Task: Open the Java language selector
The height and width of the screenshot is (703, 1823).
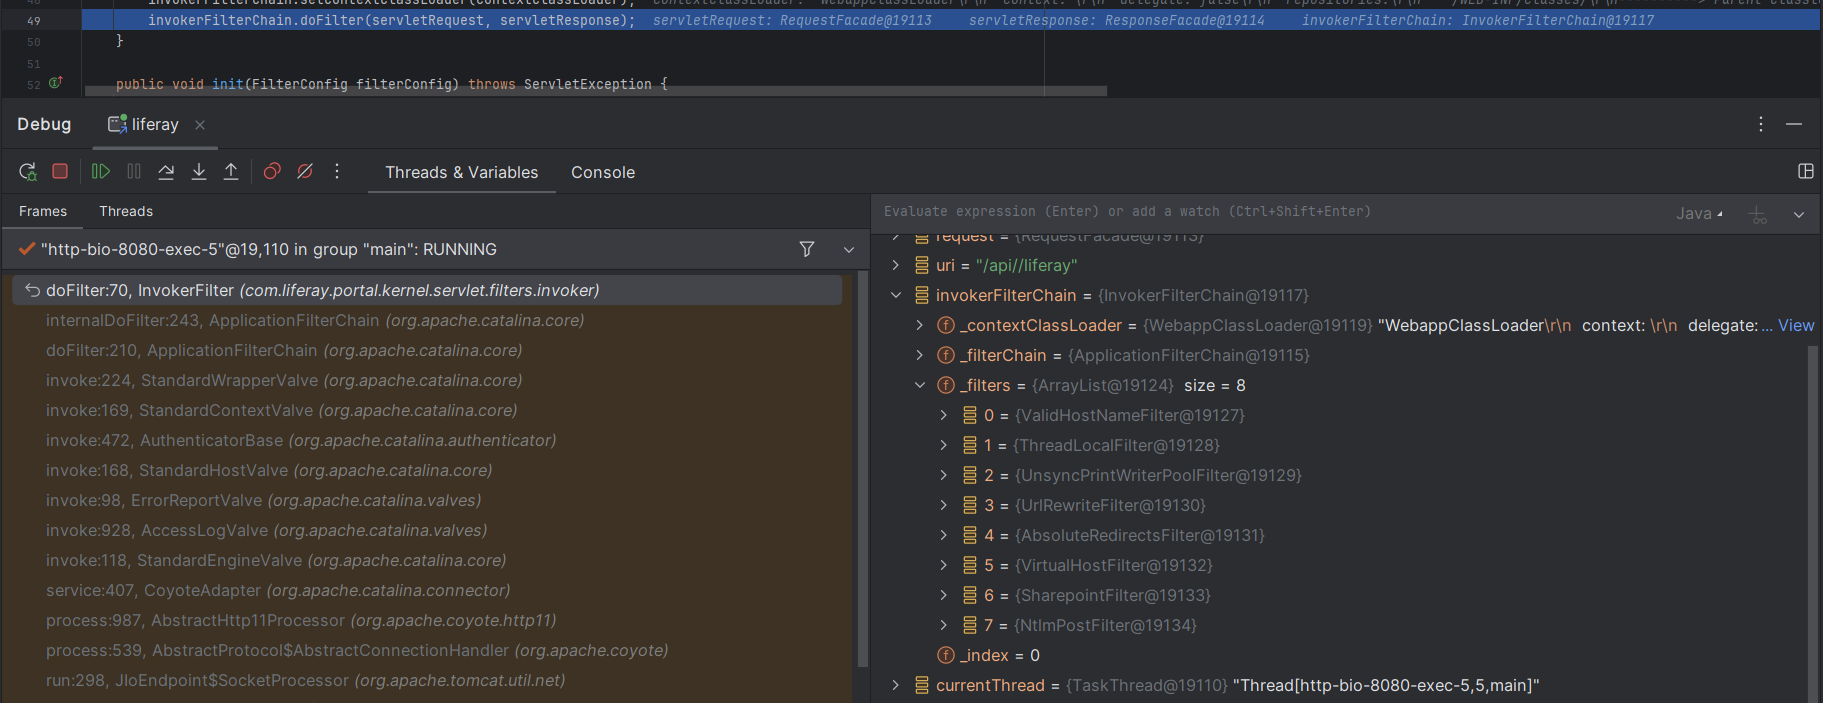Action: [x=1699, y=213]
